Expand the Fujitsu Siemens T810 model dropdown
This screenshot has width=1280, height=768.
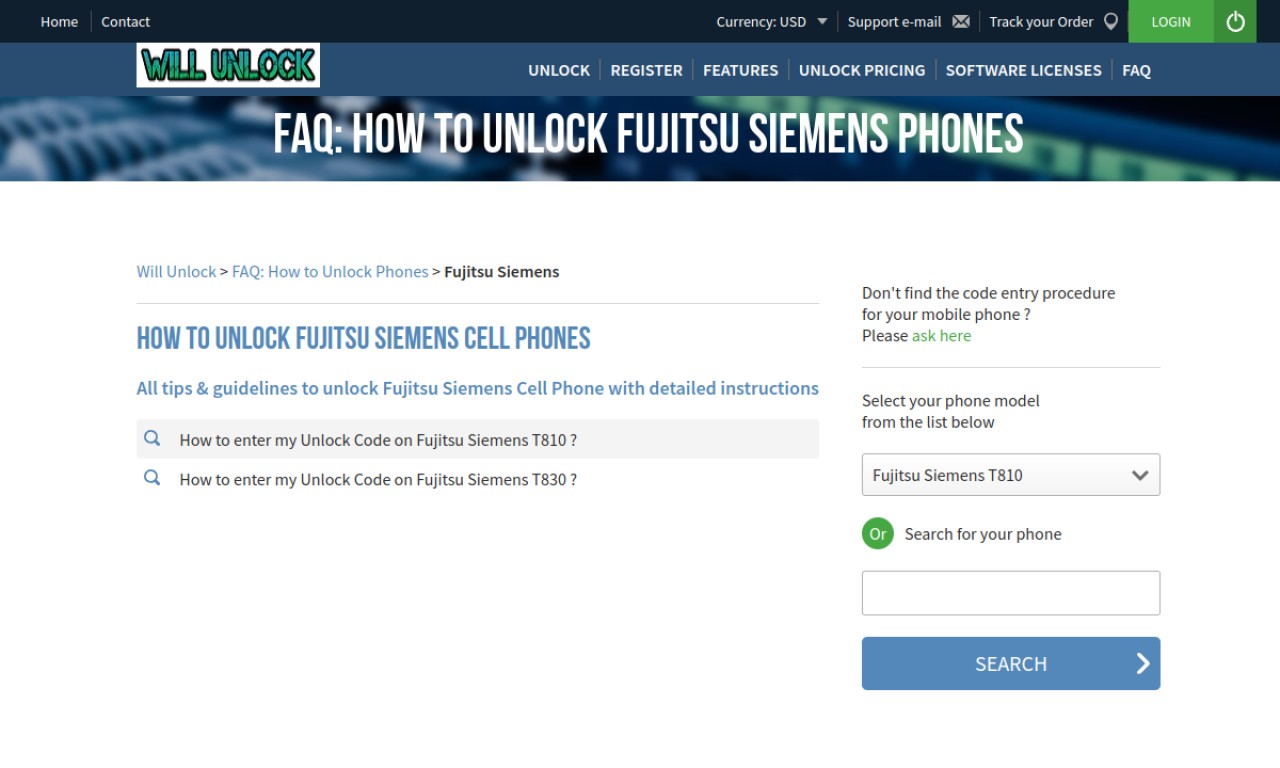[x=1011, y=475]
